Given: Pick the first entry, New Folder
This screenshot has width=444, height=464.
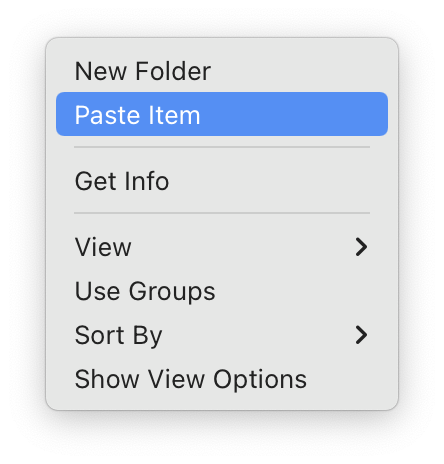Looking at the screenshot, I should 222,71.
